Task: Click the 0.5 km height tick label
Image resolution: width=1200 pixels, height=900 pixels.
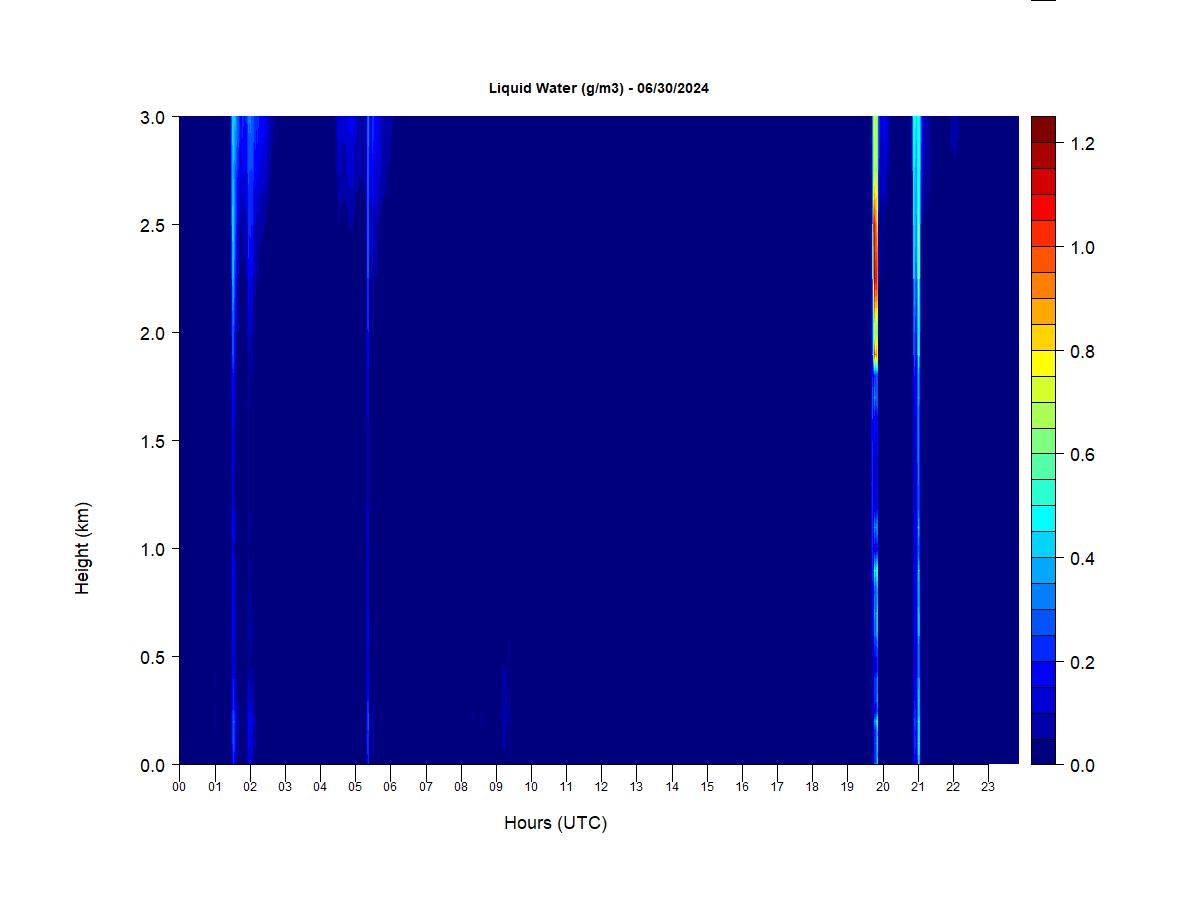Action: [152, 657]
